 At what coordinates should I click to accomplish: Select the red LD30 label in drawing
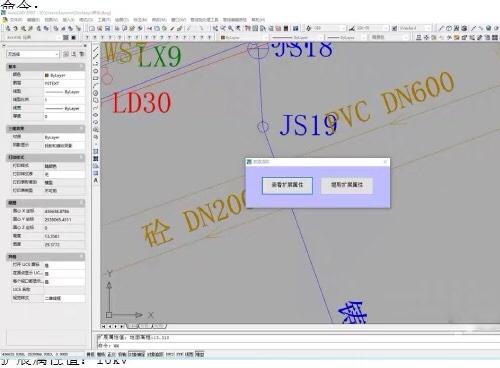point(142,102)
